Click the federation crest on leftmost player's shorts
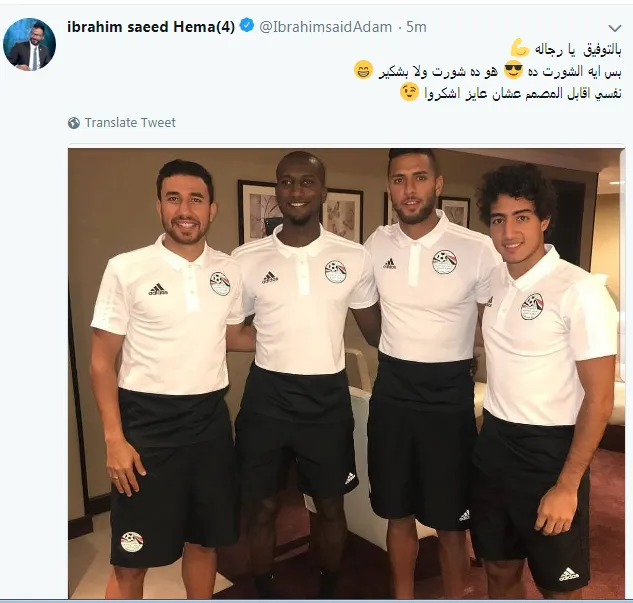This screenshot has width=633, height=603. 132,542
